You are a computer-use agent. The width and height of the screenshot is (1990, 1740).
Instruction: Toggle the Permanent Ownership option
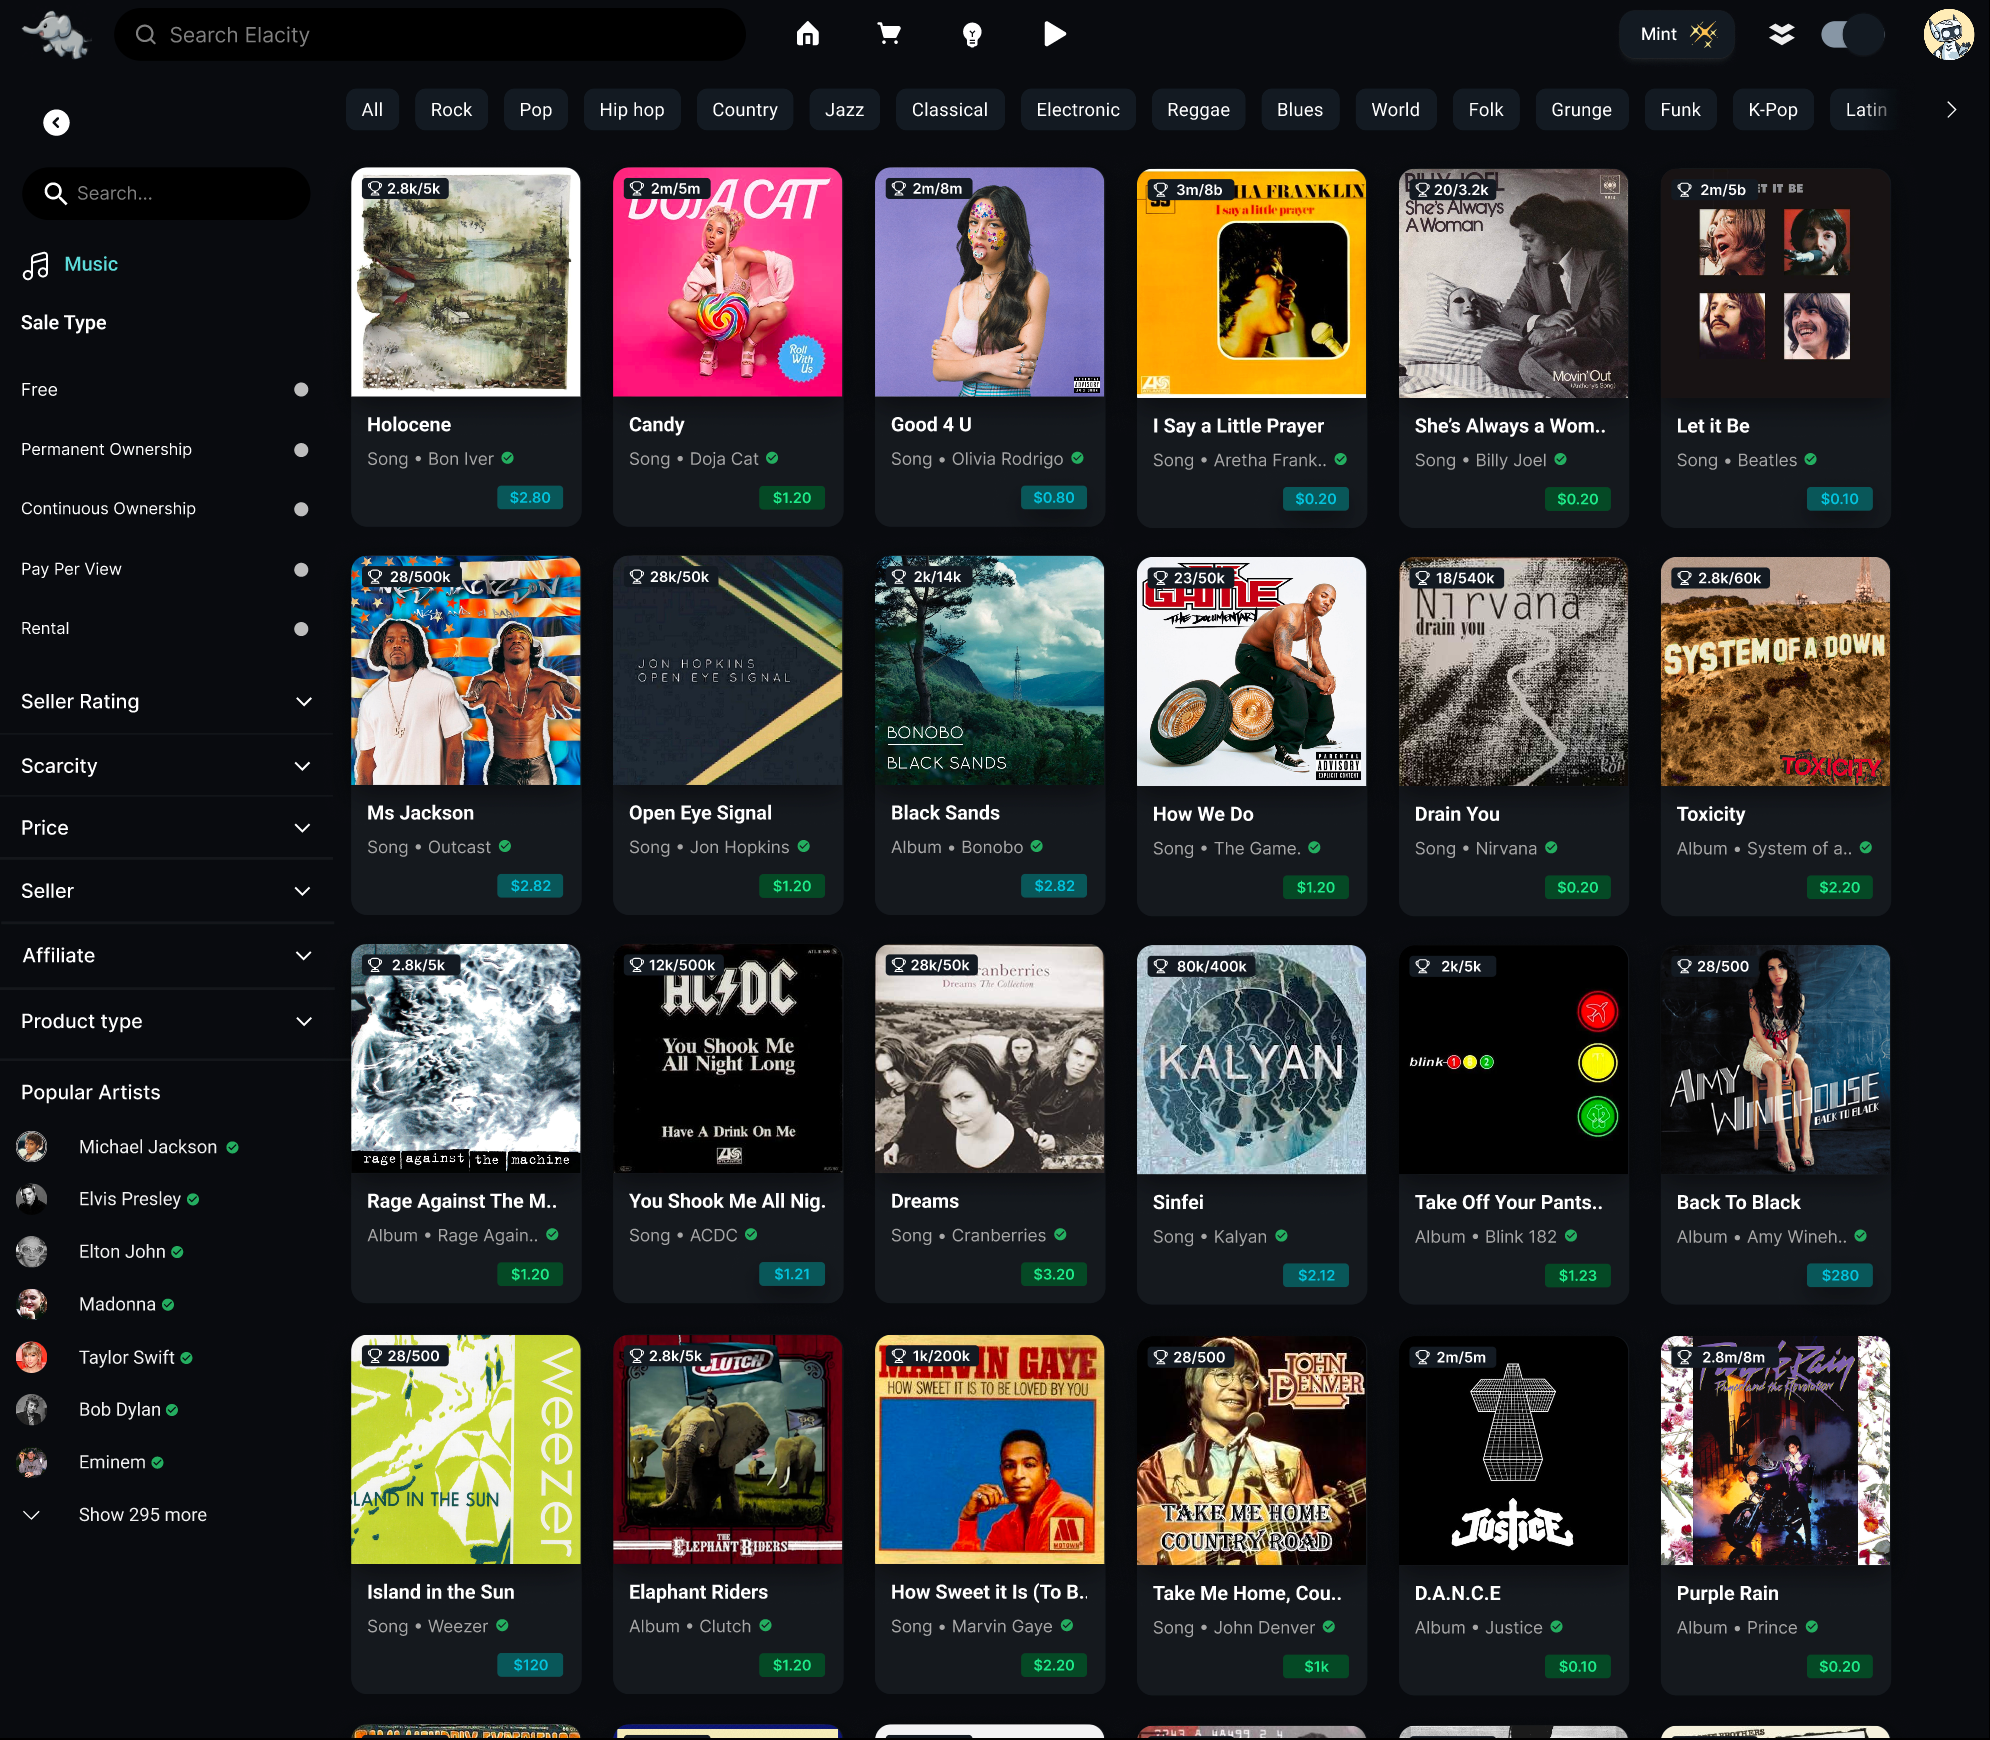coord(301,450)
